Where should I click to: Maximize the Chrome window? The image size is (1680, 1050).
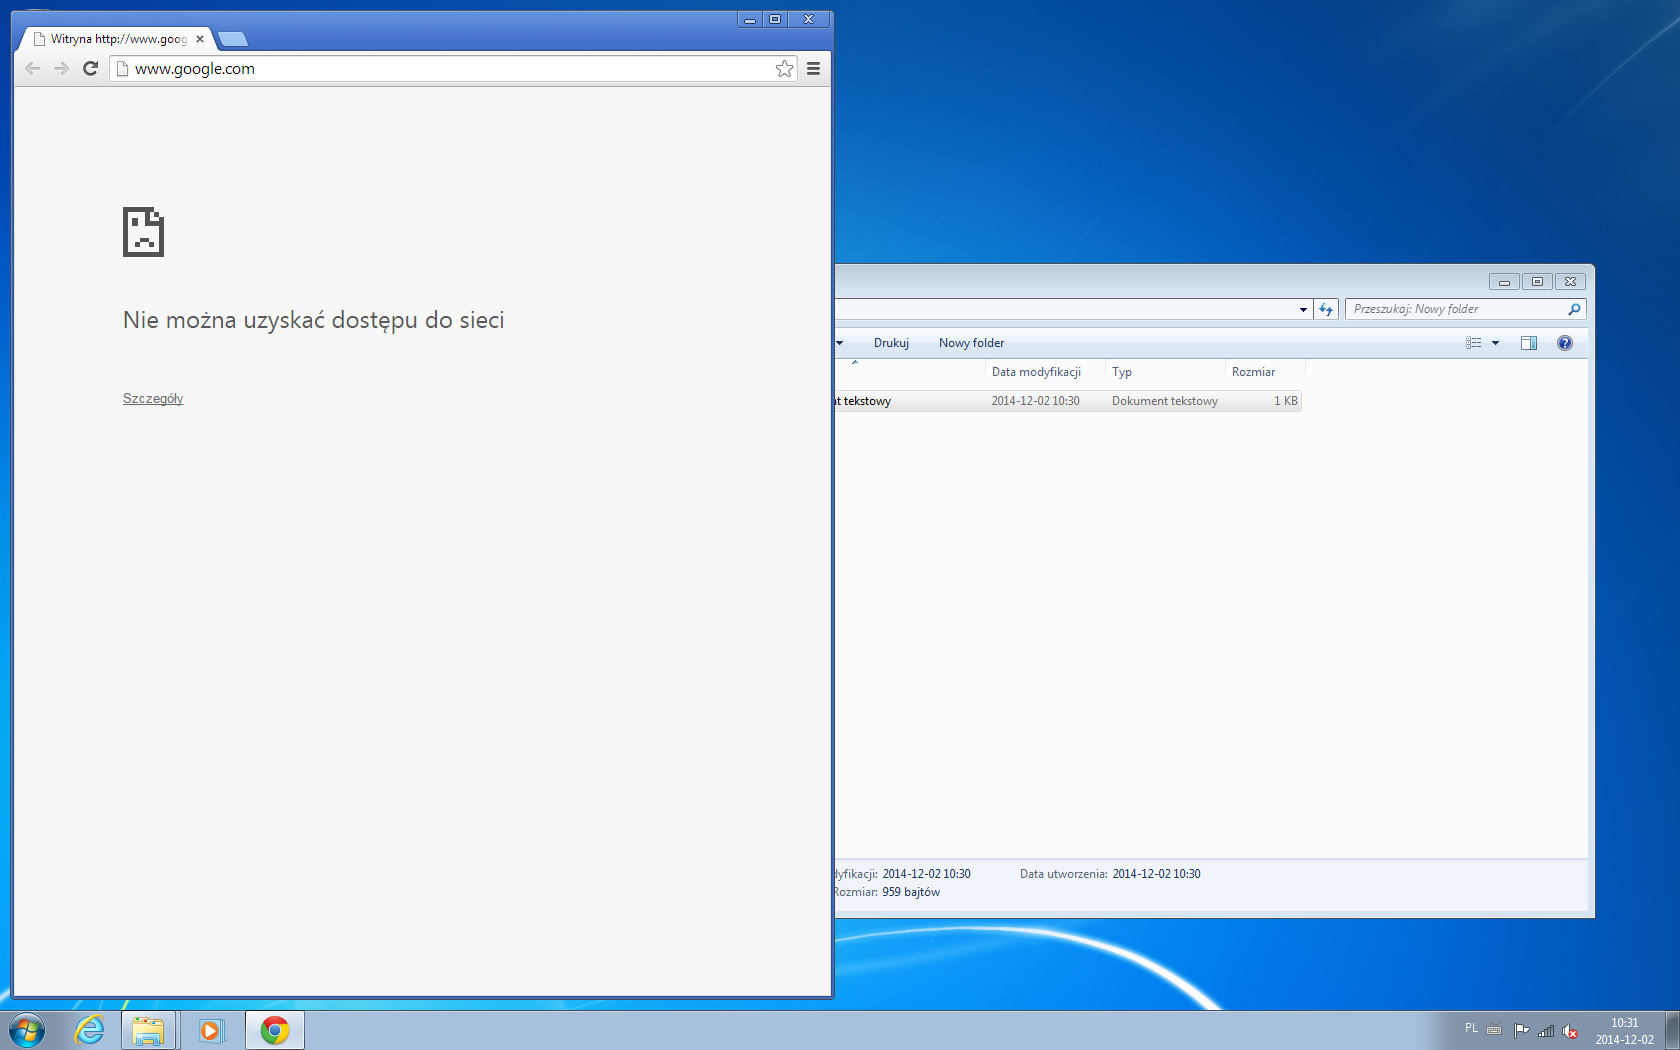(x=775, y=19)
